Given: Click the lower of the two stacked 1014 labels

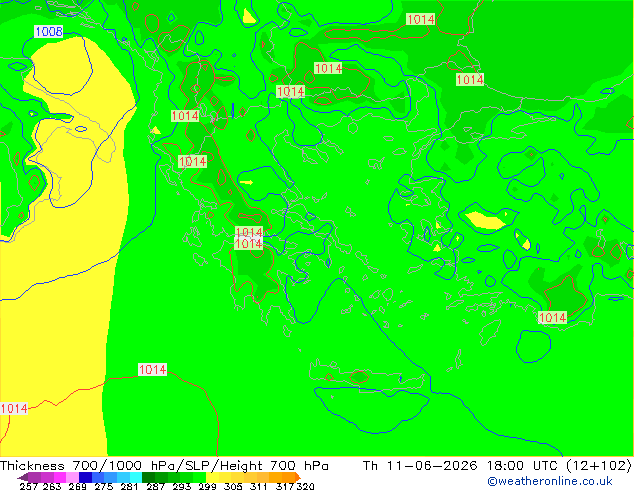Looking at the screenshot, I should tap(249, 244).
